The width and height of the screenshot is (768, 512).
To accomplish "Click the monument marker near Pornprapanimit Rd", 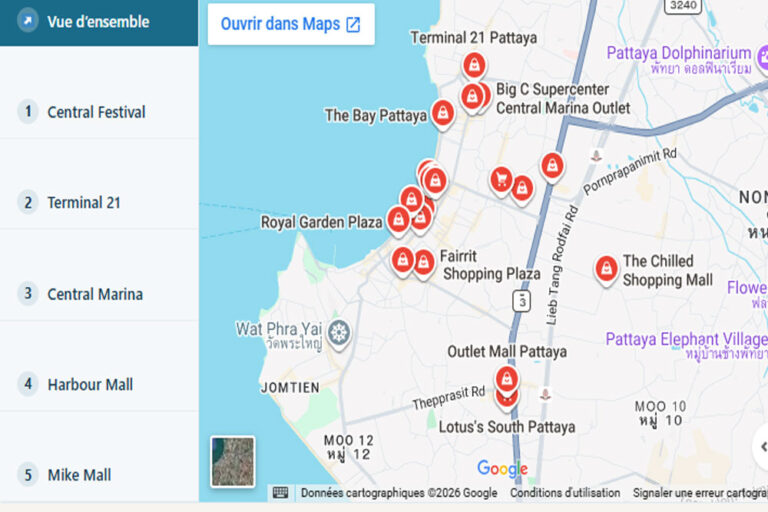I will pyautogui.click(x=596, y=156).
